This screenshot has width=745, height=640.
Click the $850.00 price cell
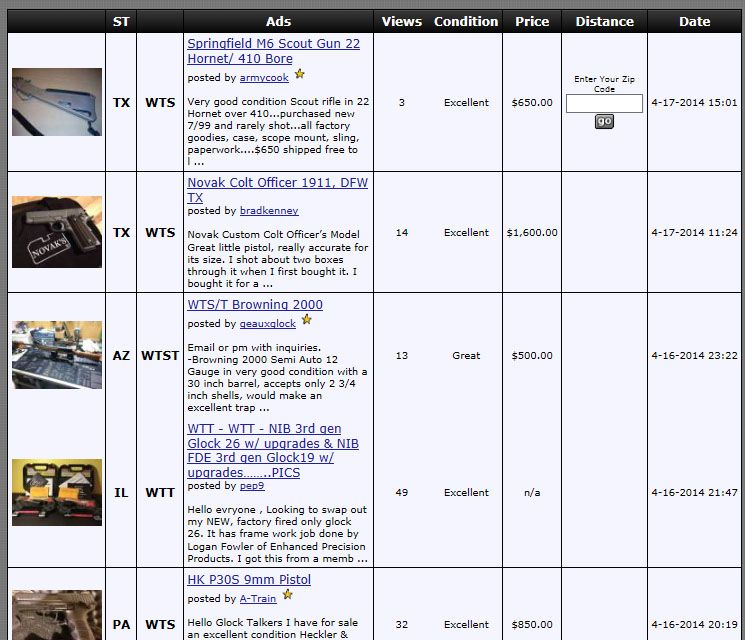[532, 625]
